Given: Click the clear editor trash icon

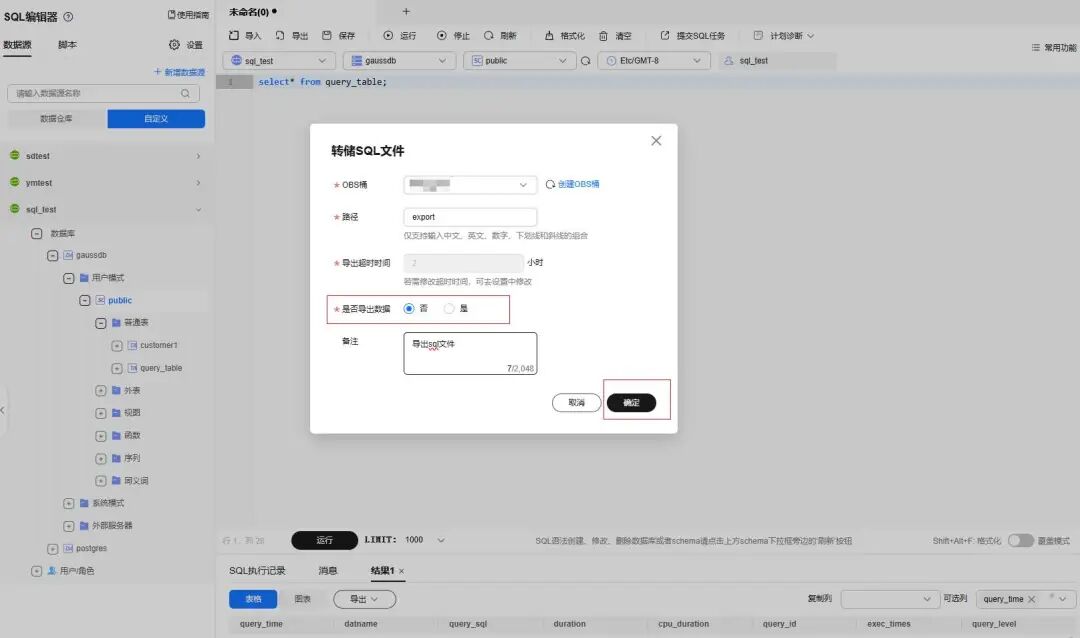Looking at the screenshot, I should (x=603, y=36).
